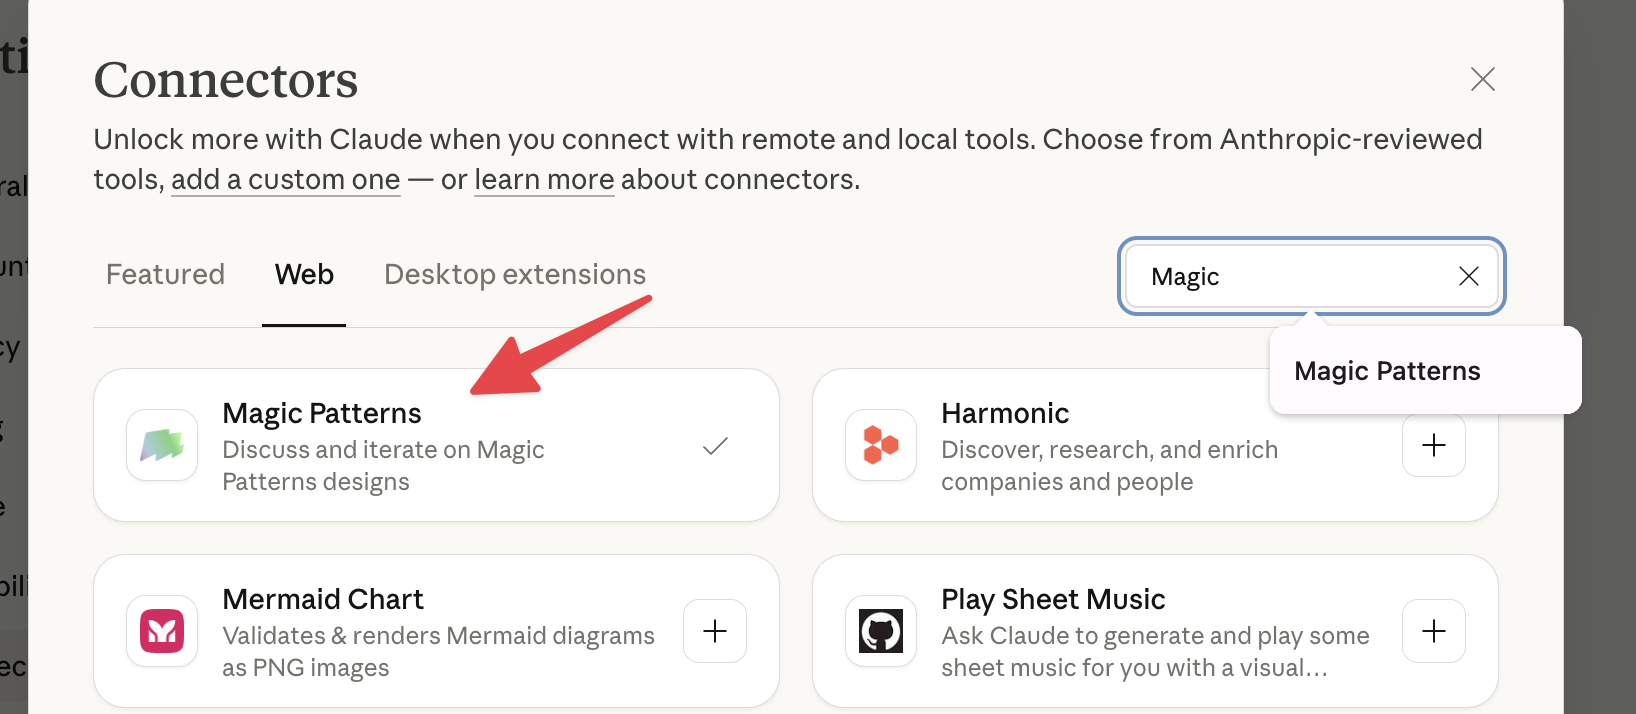This screenshot has height=714, width=1636.
Task: Add the Mermaid Chart connector
Action: point(715,631)
